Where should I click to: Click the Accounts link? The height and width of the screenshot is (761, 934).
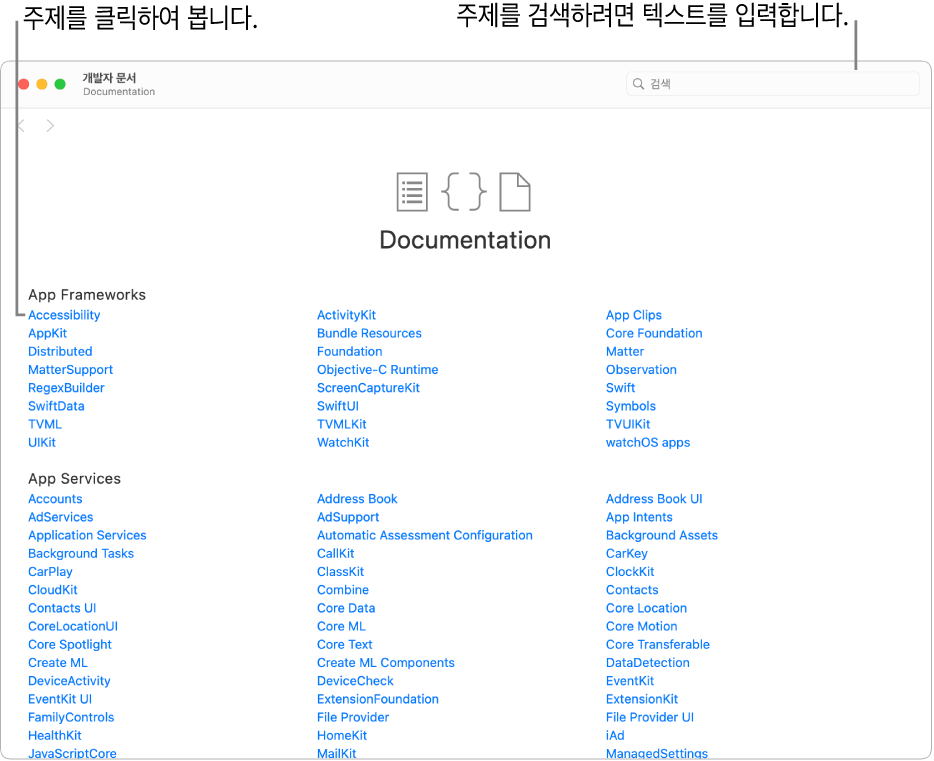pos(55,499)
